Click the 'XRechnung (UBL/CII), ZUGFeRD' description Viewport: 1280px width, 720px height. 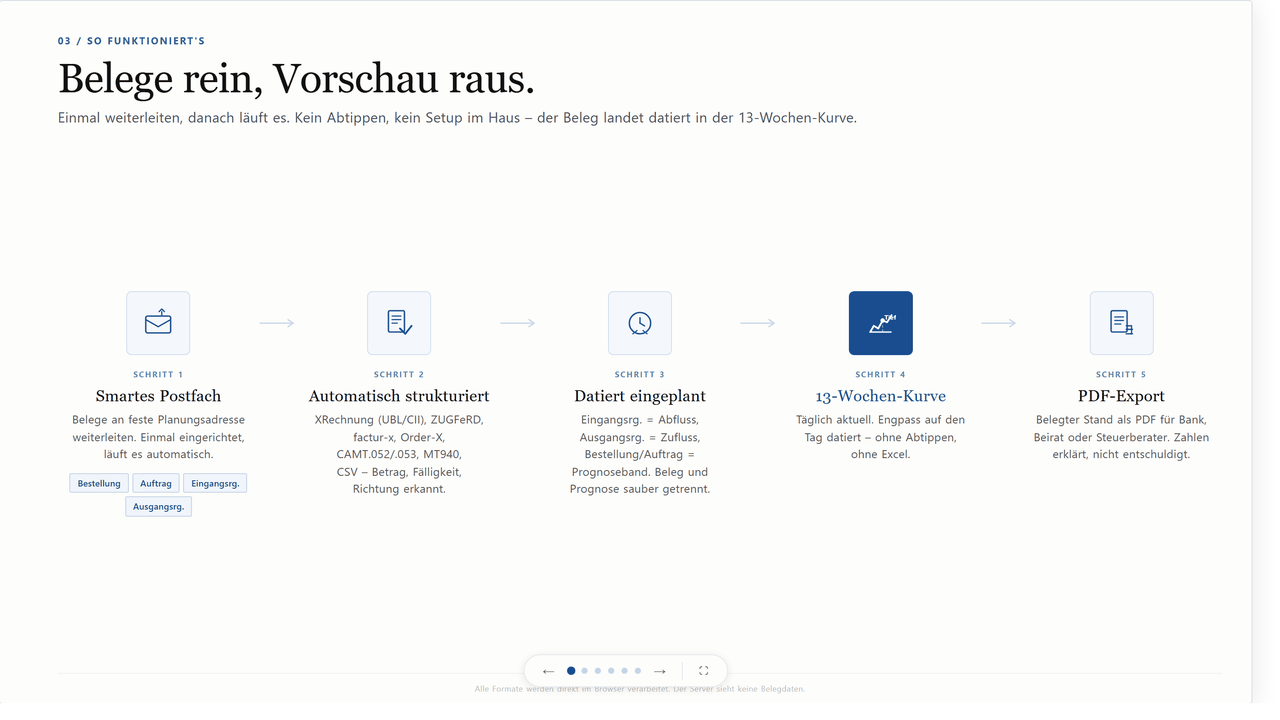coord(399,455)
